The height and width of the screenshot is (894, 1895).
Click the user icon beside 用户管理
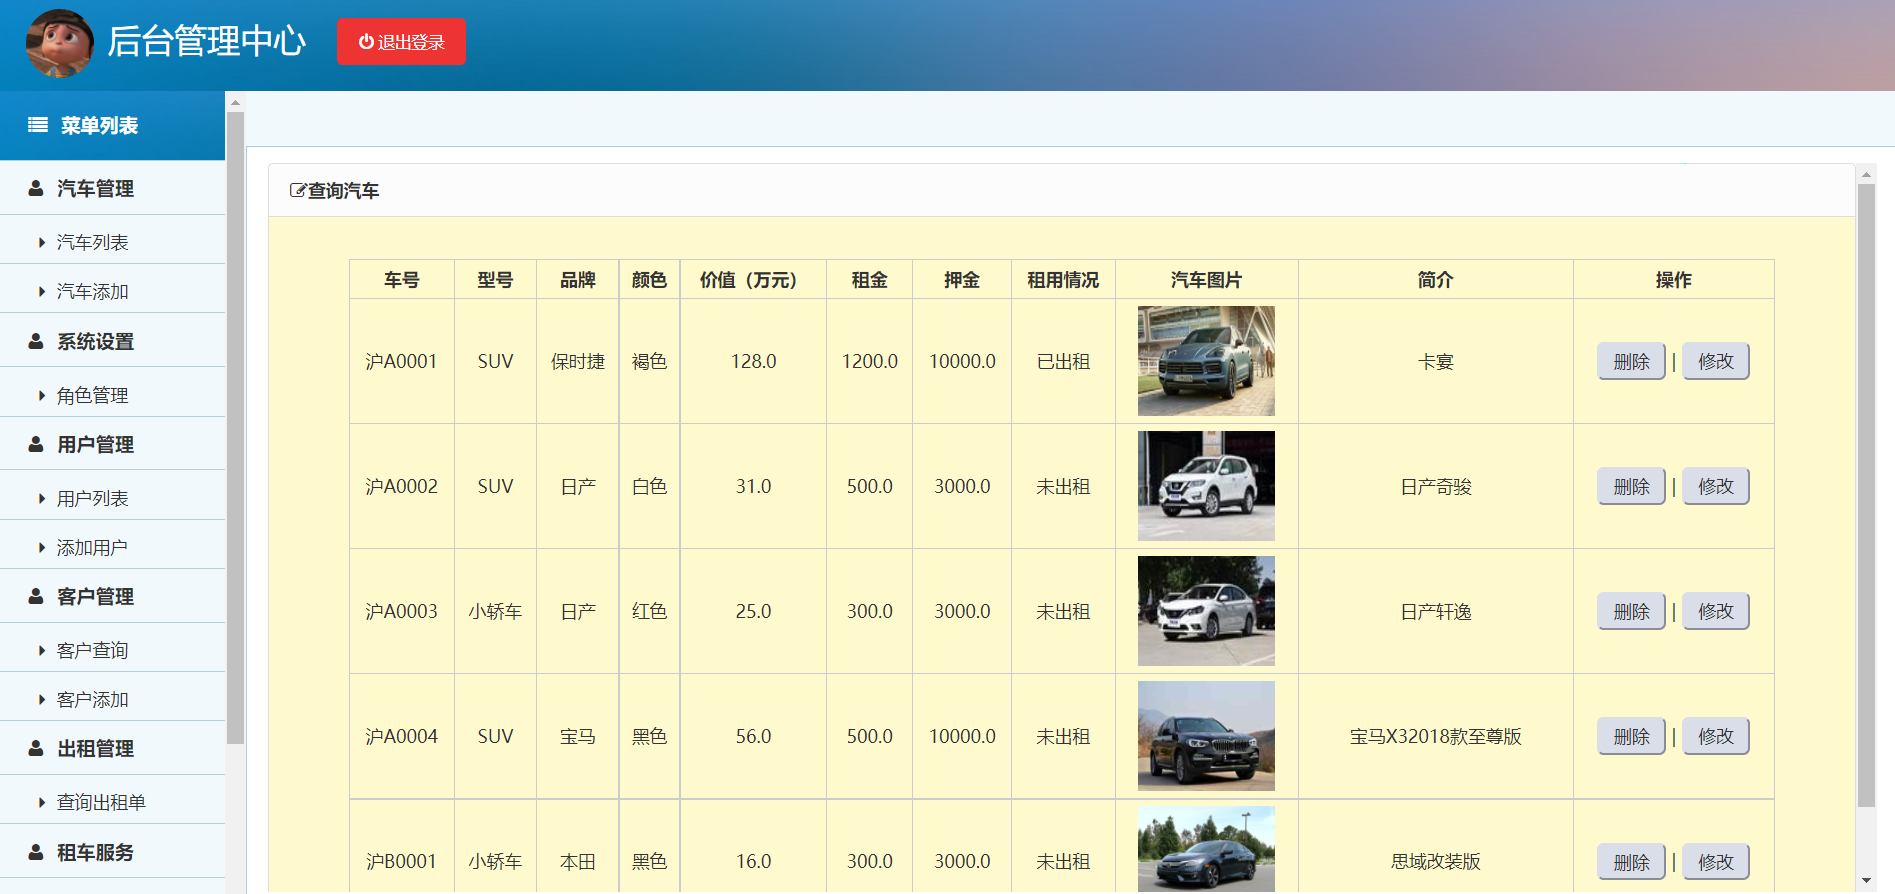(36, 444)
